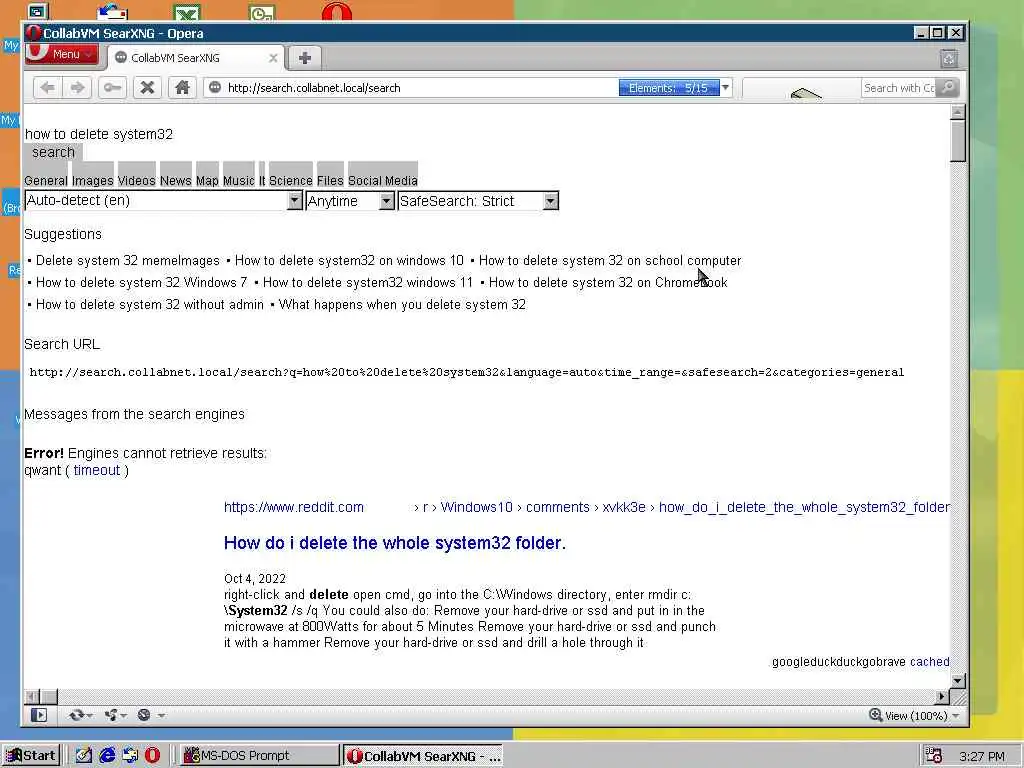Expand the language Auto-detect (en) dropdown

[x=295, y=200]
